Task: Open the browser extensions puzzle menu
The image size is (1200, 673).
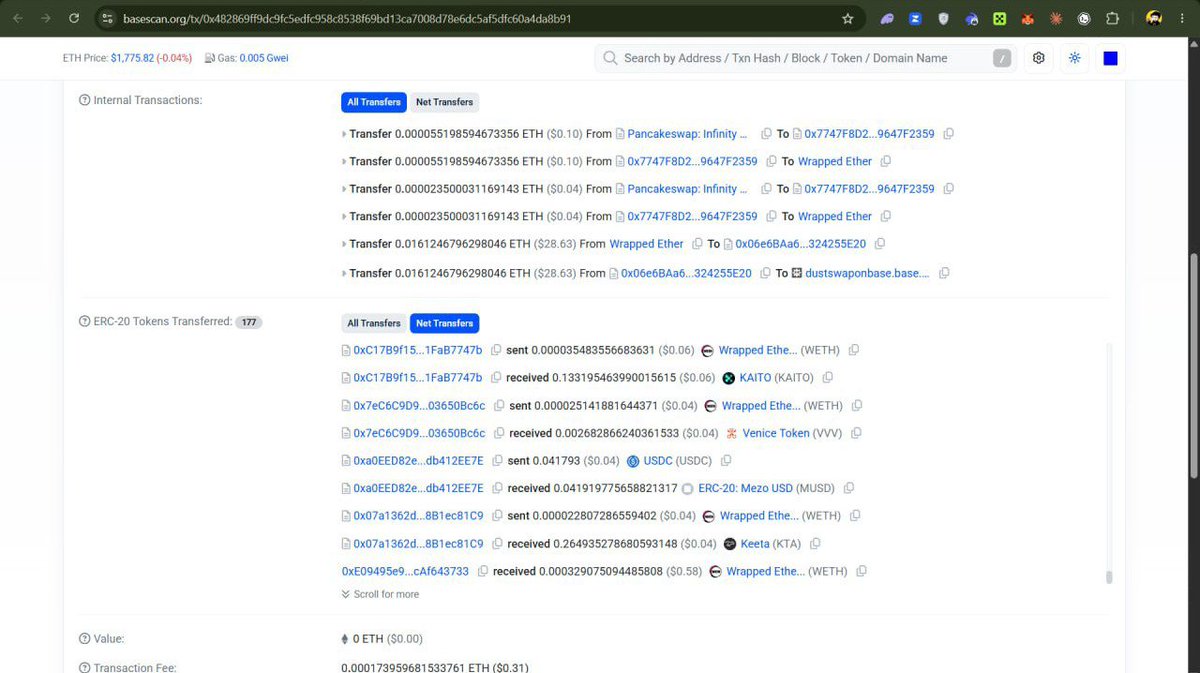Action: coord(1112,18)
